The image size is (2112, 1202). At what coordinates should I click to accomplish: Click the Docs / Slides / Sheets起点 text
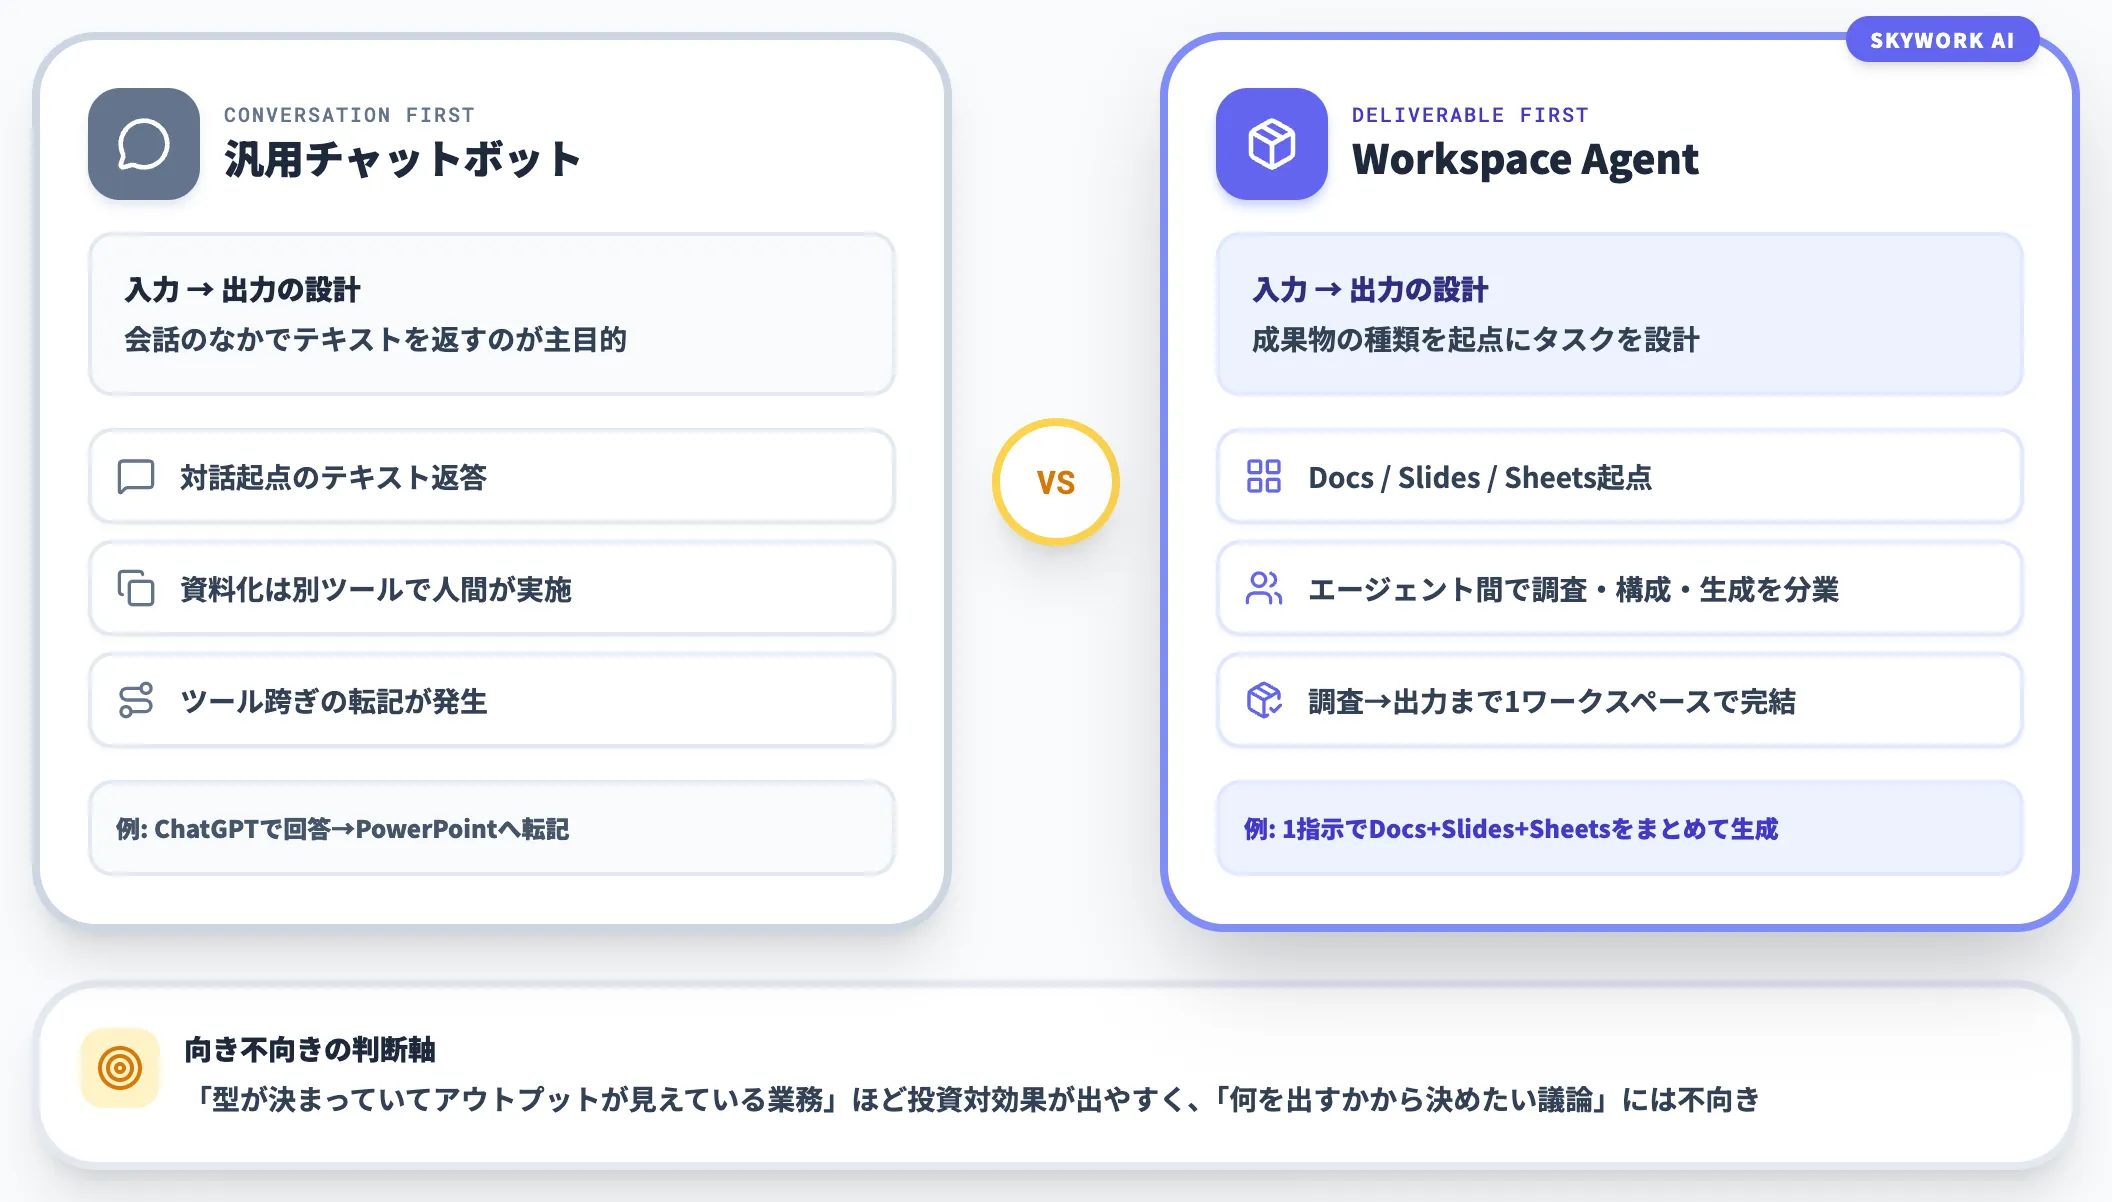pyautogui.click(x=1480, y=477)
